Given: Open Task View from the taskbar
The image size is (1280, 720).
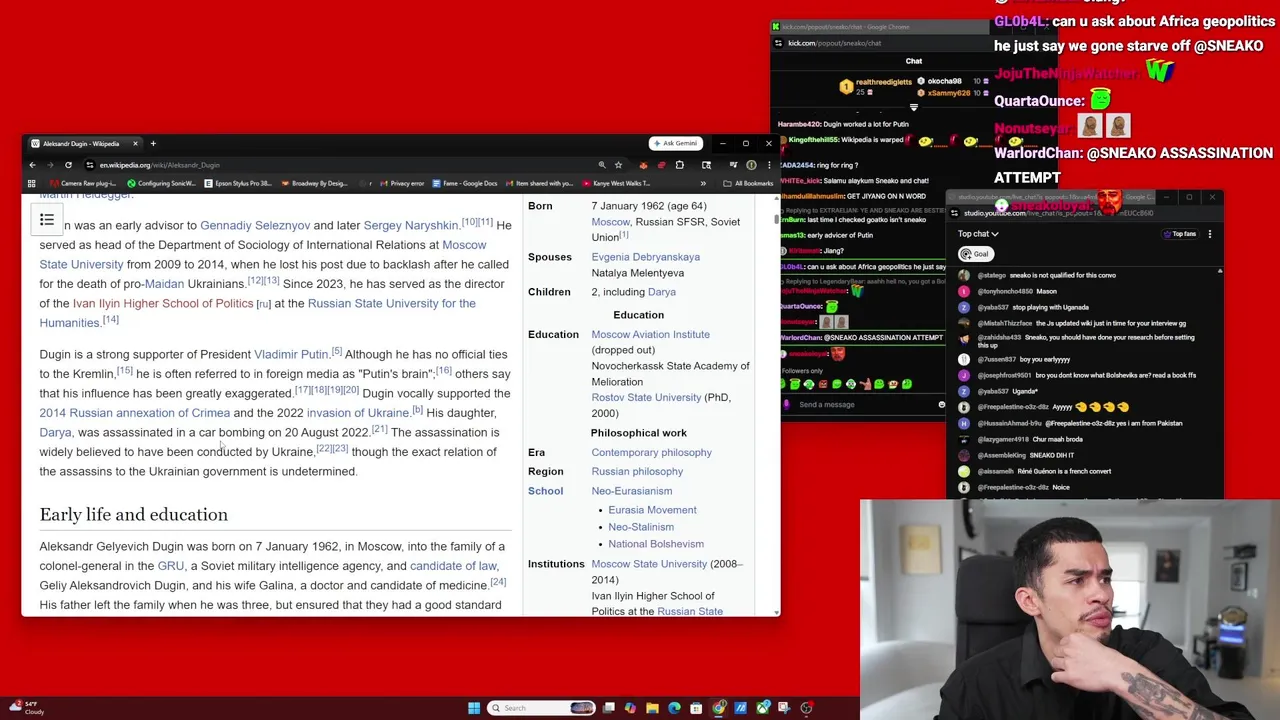Looking at the screenshot, I should [x=608, y=708].
